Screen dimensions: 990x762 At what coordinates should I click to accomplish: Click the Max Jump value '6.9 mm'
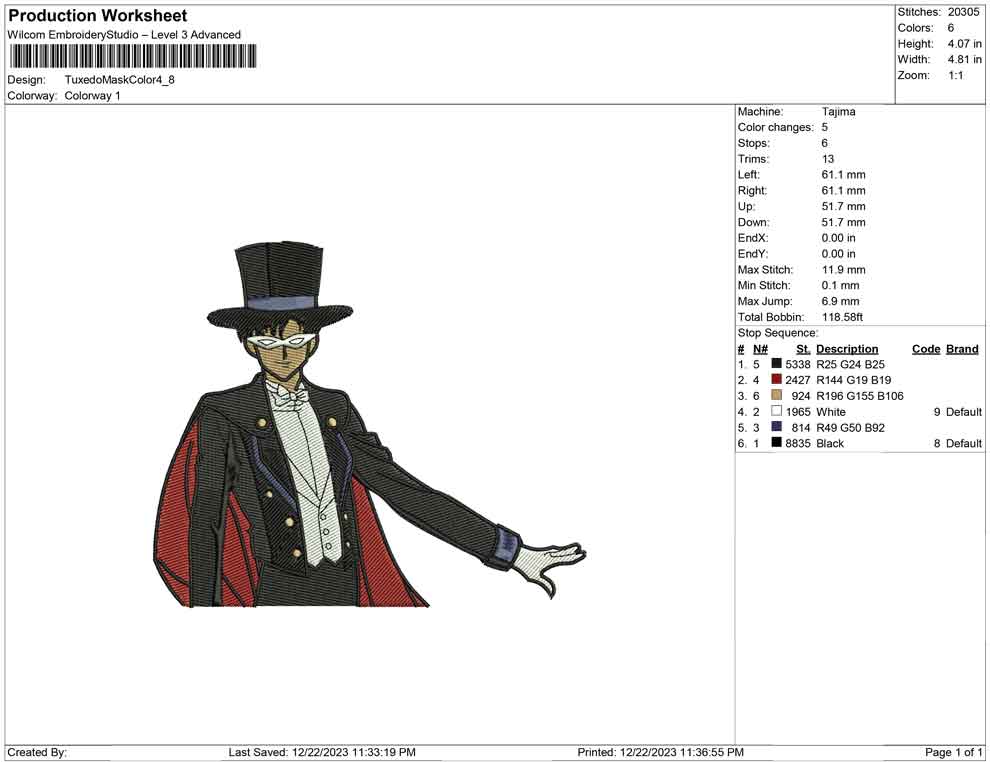click(840, 301)
